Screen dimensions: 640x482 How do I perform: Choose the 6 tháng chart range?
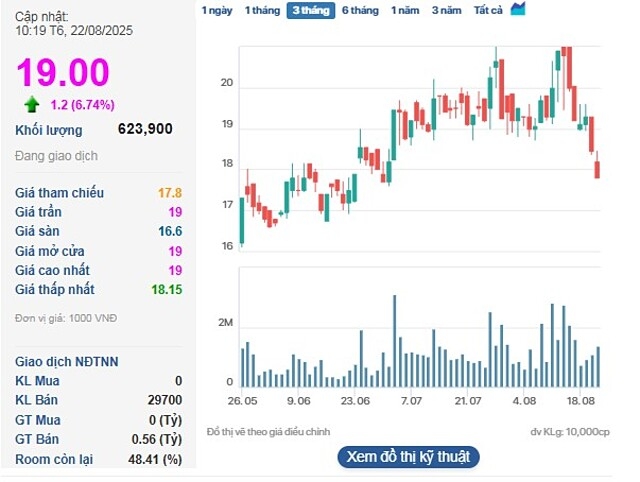[360, 10]
